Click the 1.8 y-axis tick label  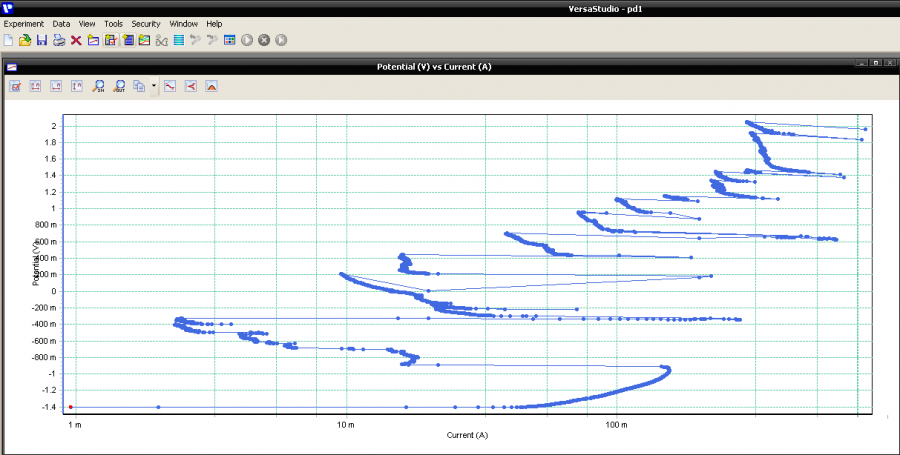coord(51,142)
